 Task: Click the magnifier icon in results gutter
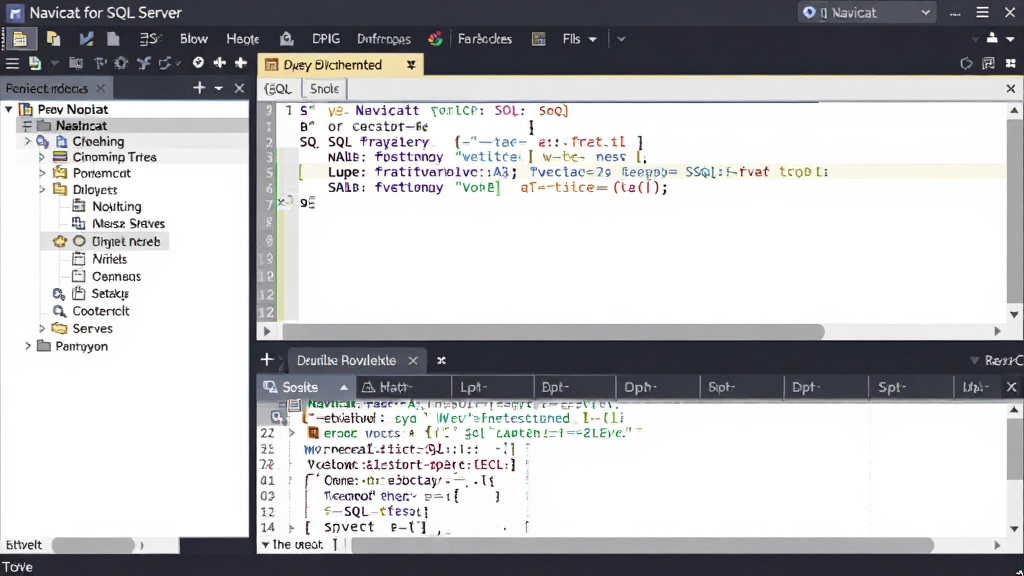(277, 417)
